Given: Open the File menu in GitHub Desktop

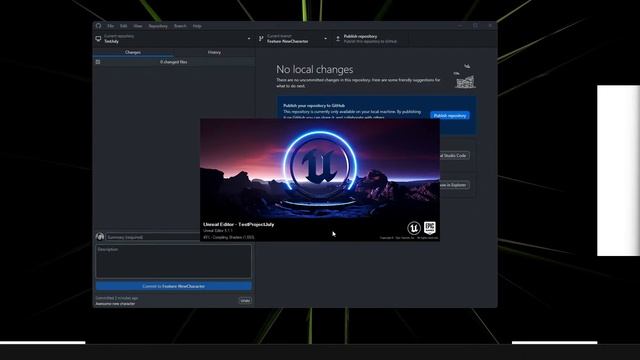Looking at the screenshot, I should point(110,26).
